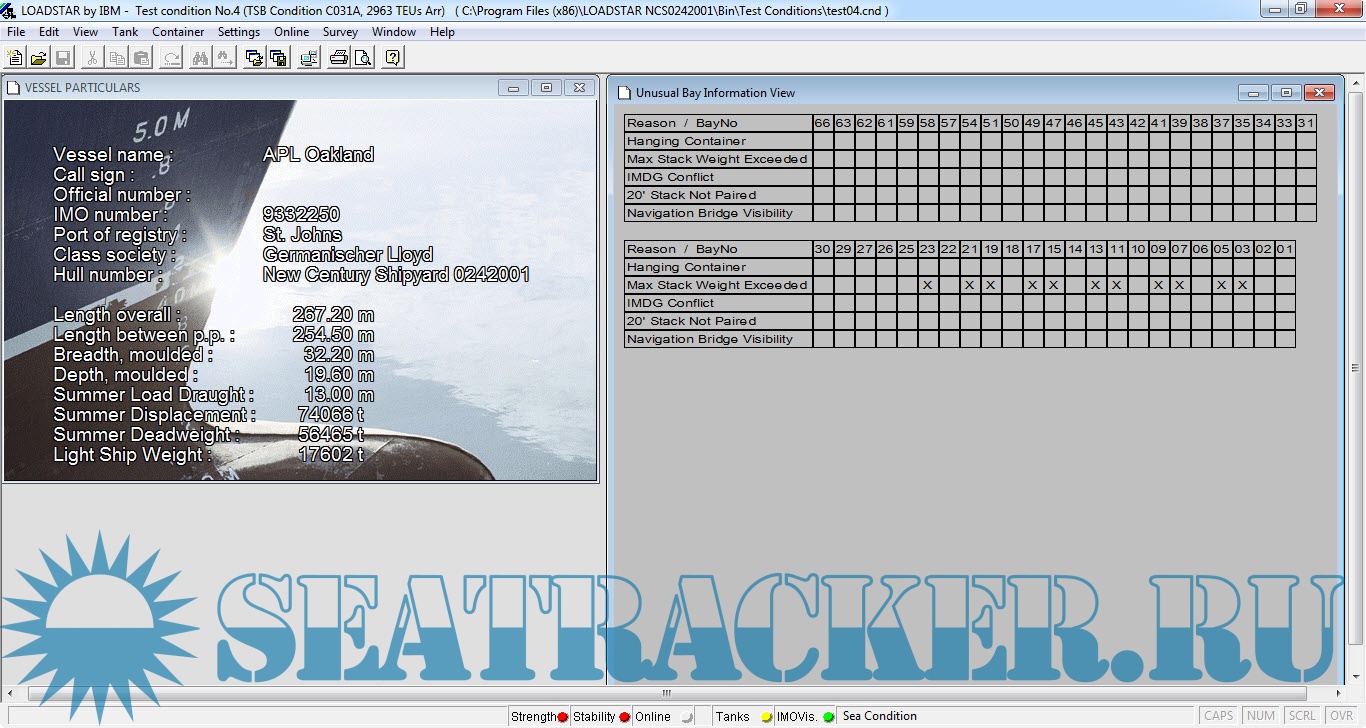
Task: Open the Container menu
Action: (178, 32)
